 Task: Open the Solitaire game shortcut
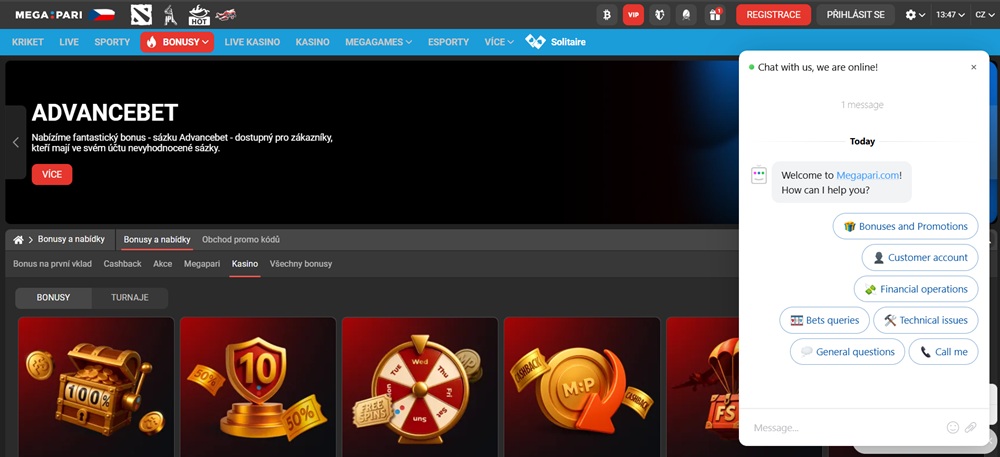[x=556, y=42]
